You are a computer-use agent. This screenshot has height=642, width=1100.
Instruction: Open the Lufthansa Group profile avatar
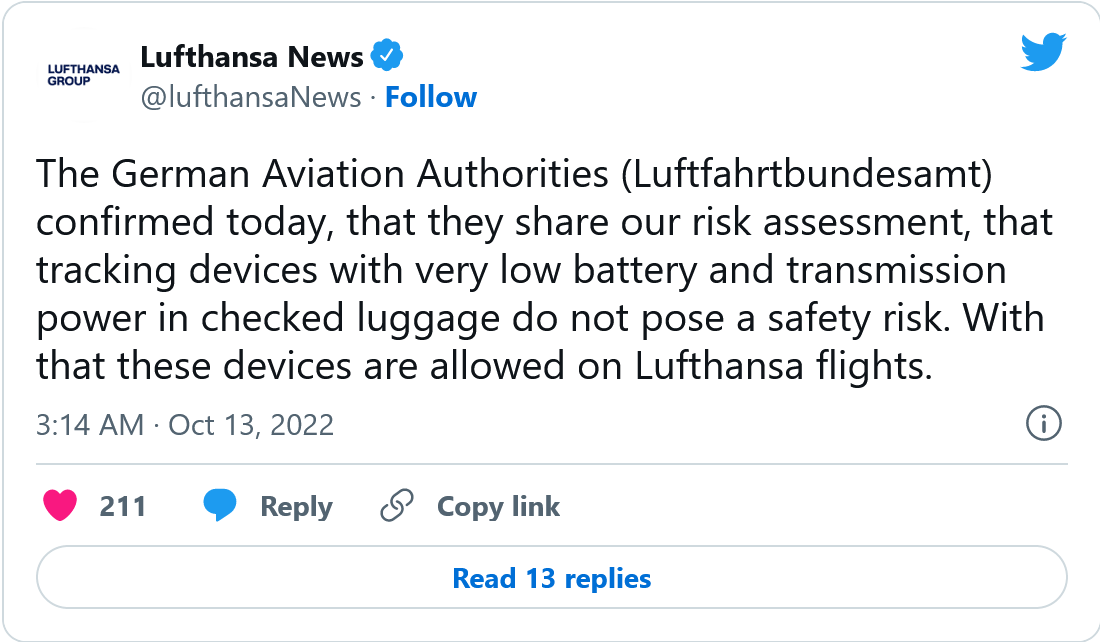coord(84,75)
